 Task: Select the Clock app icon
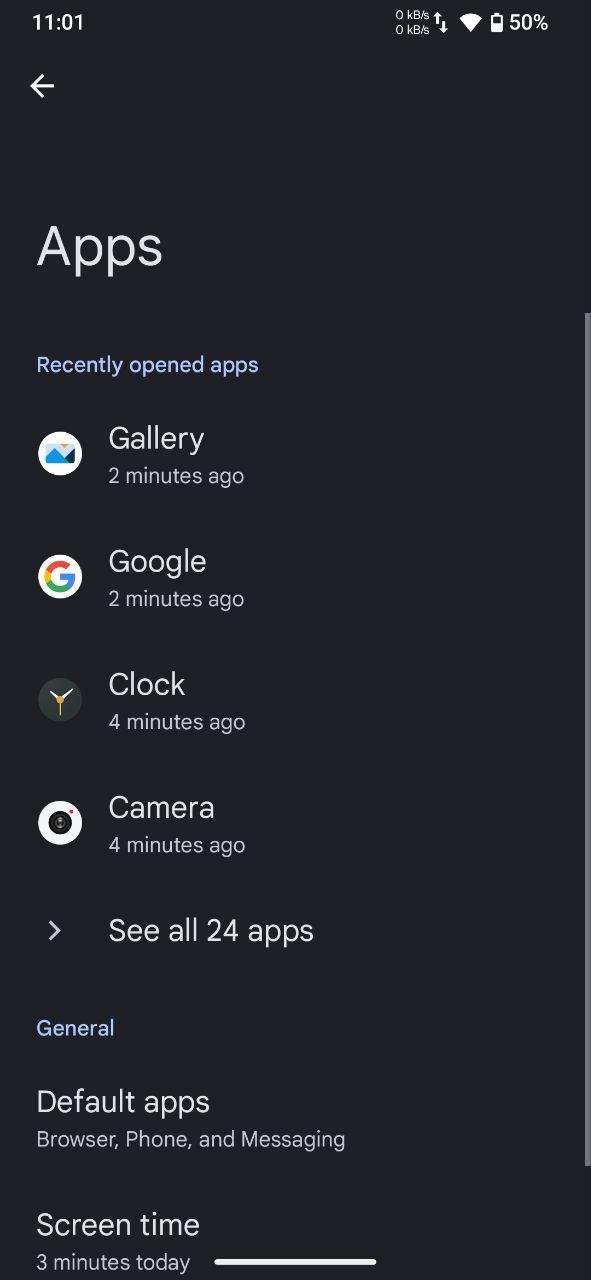pyautogui.click(x=60, y=700)
